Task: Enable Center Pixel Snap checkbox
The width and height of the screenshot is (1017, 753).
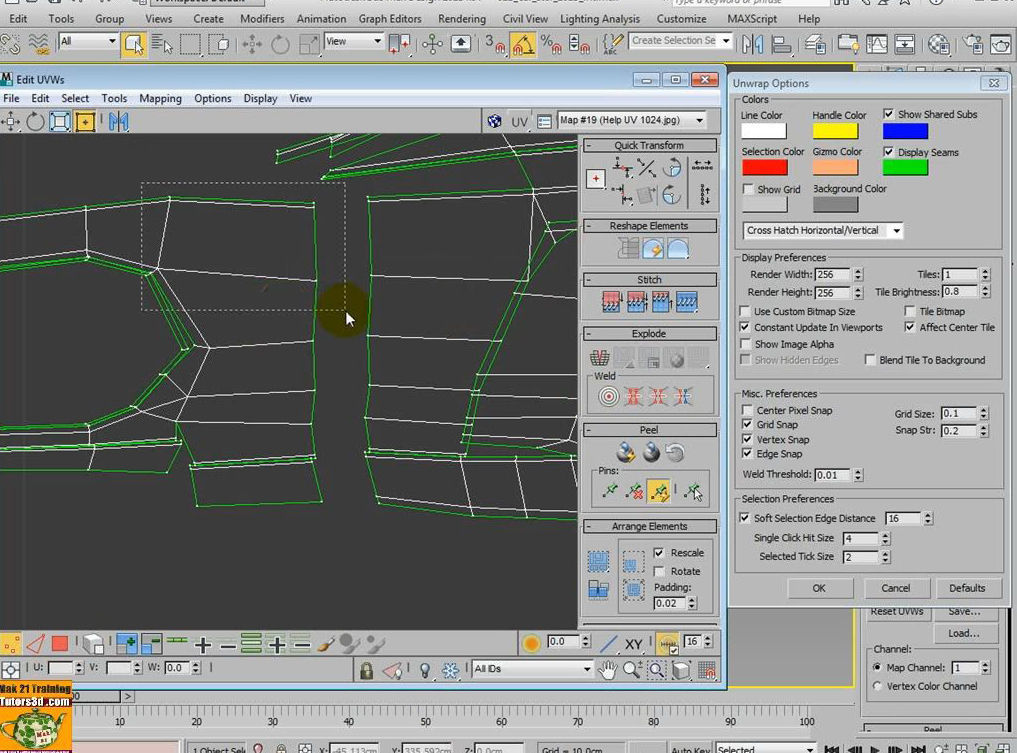Action: (x=747, y=410)
